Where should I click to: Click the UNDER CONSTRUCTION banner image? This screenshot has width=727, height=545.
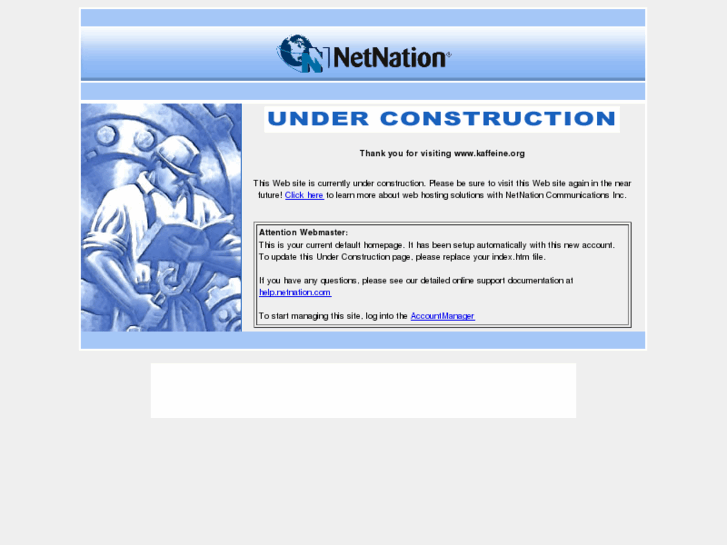point(442,119)
